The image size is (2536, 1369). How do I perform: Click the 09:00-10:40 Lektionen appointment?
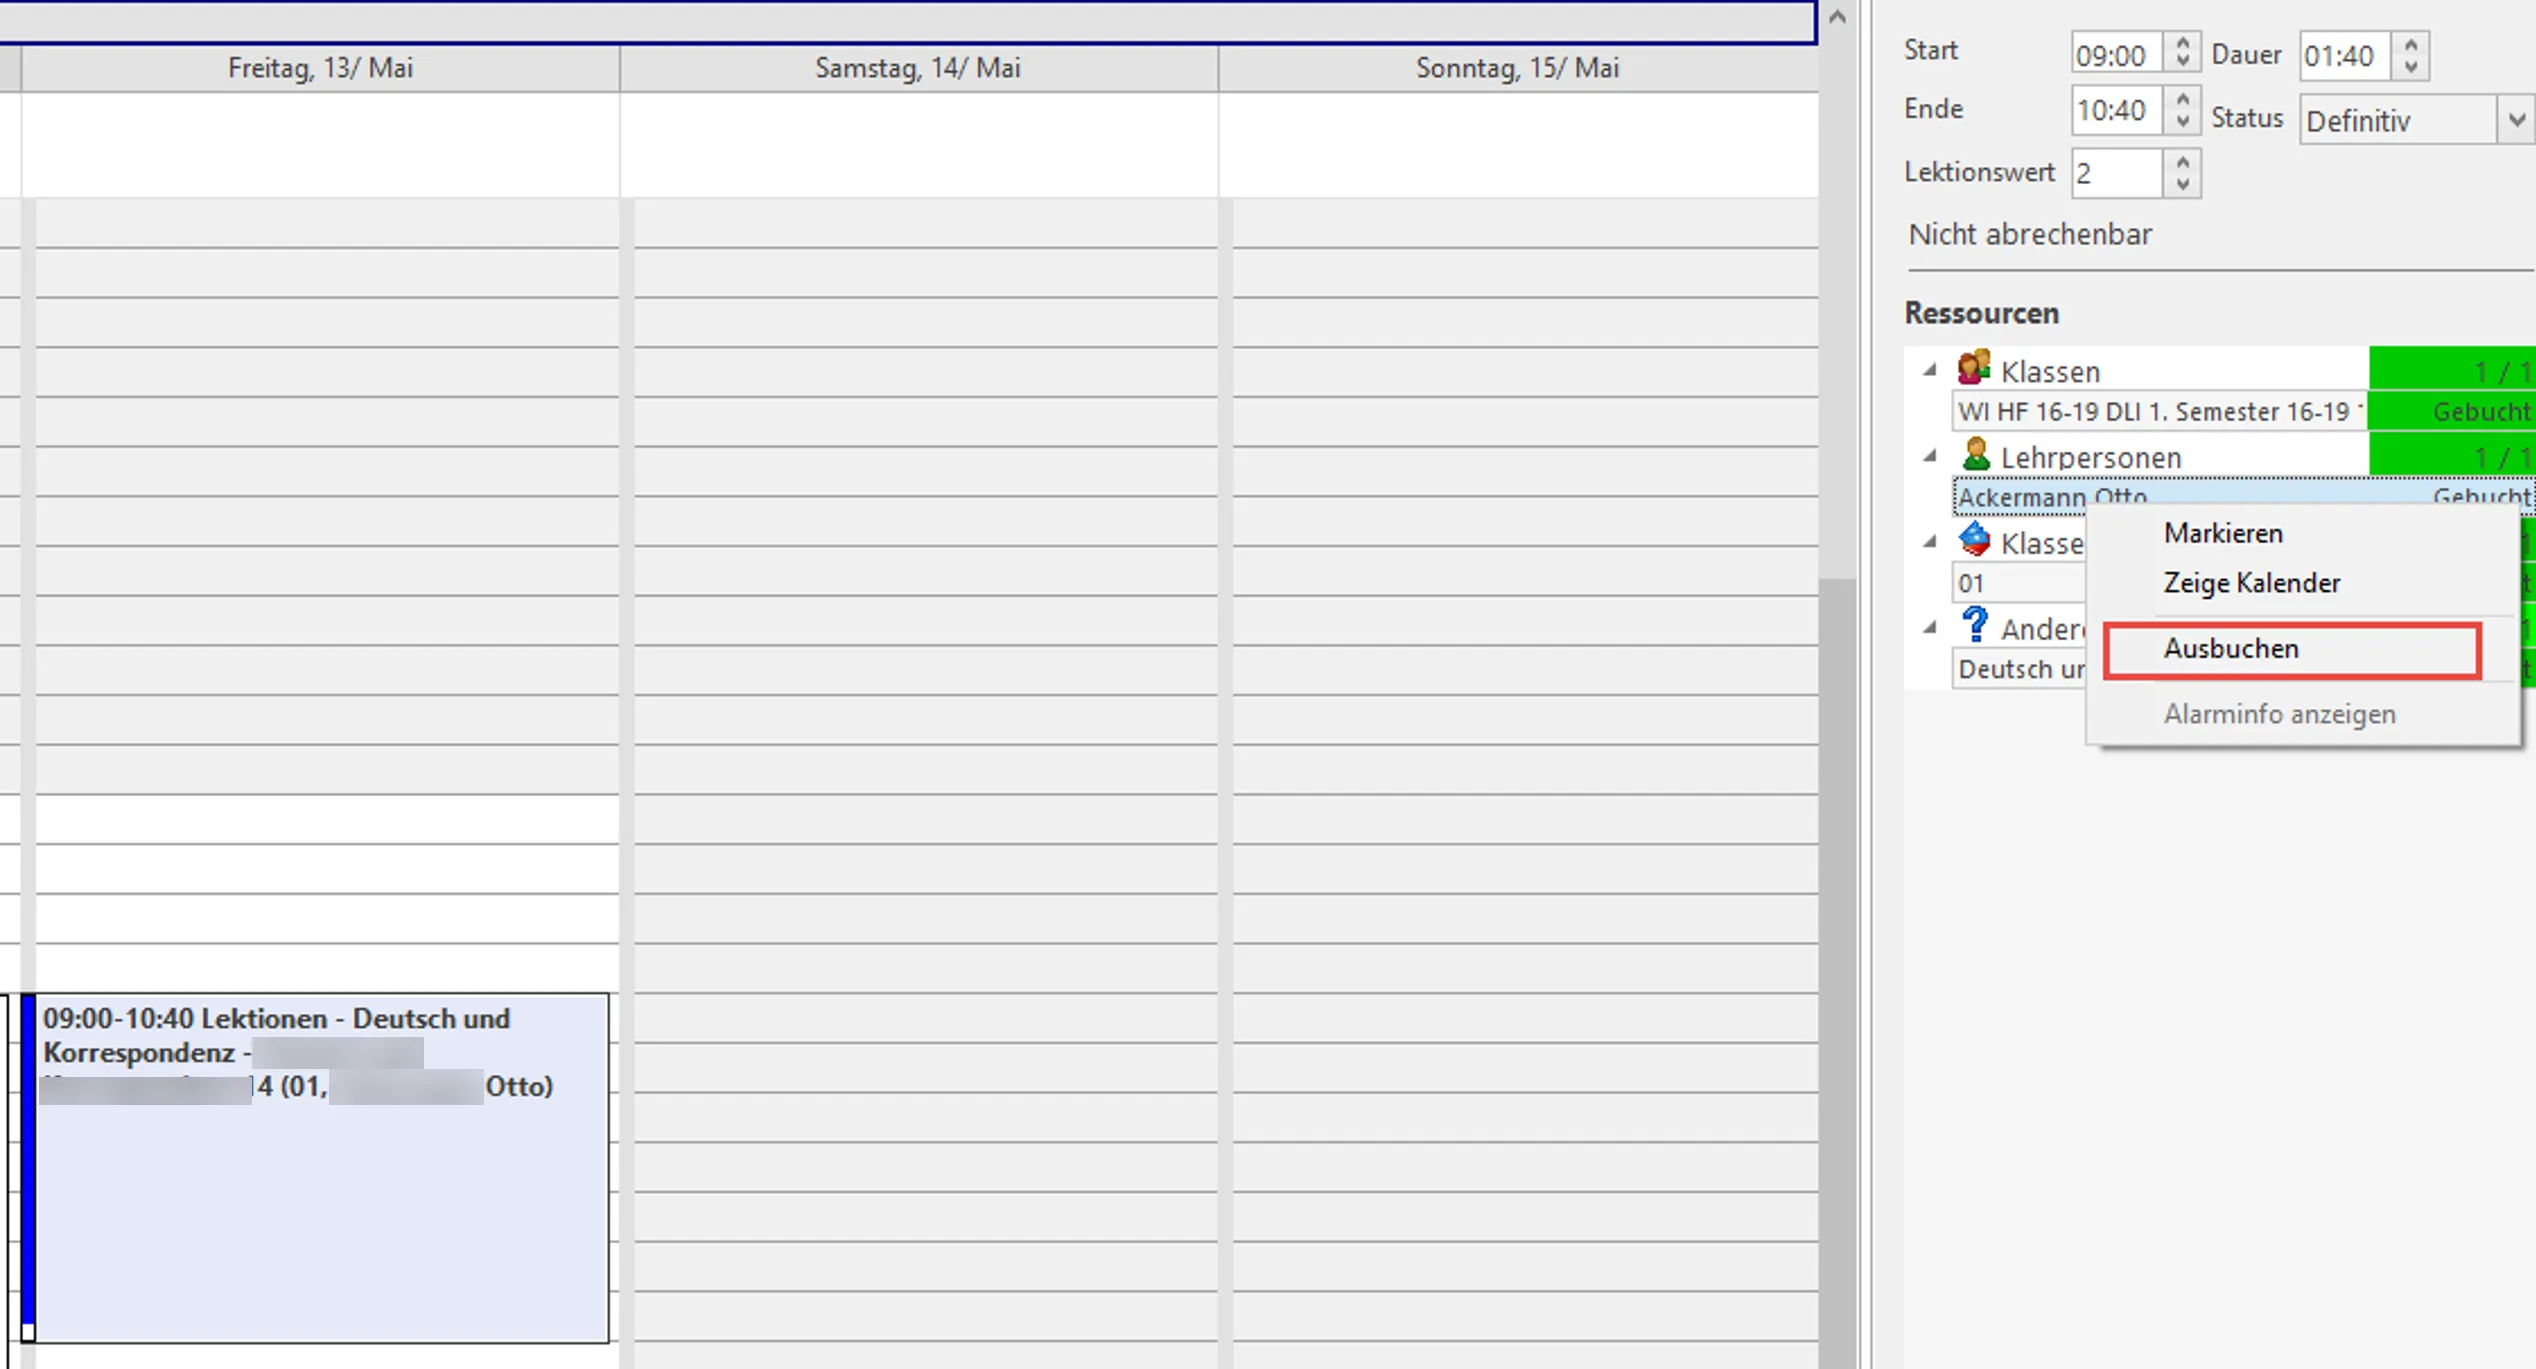click(315, 1167)
